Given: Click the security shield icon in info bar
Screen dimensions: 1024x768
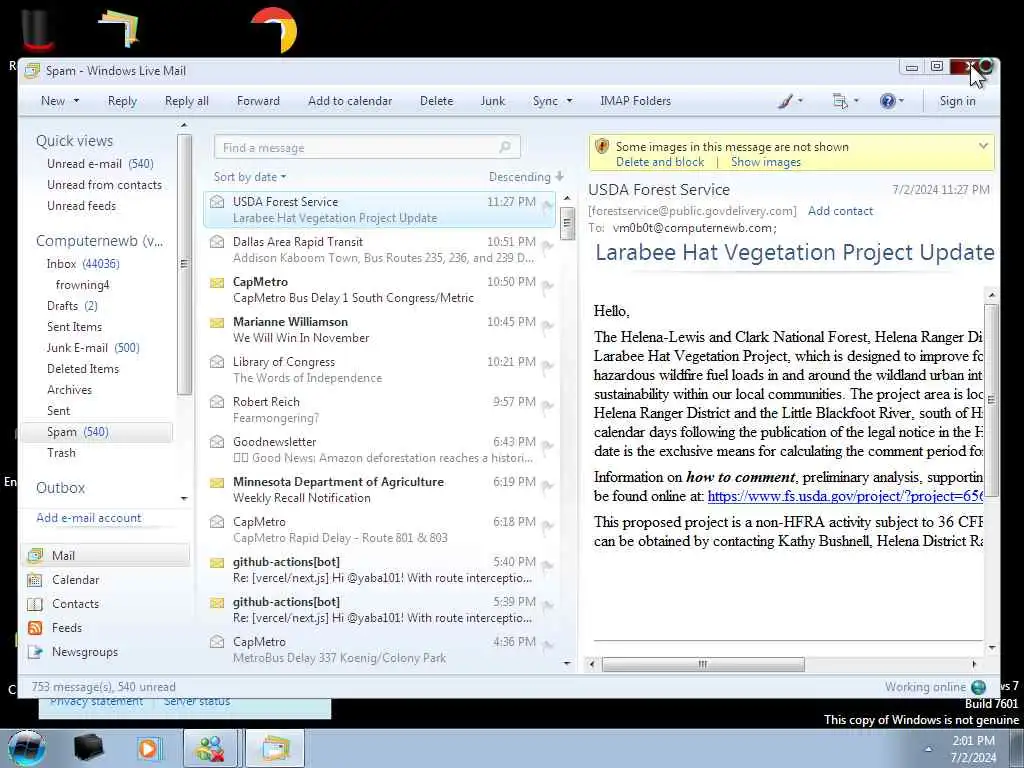Looking at the screenshot, I should coord(602,147).
